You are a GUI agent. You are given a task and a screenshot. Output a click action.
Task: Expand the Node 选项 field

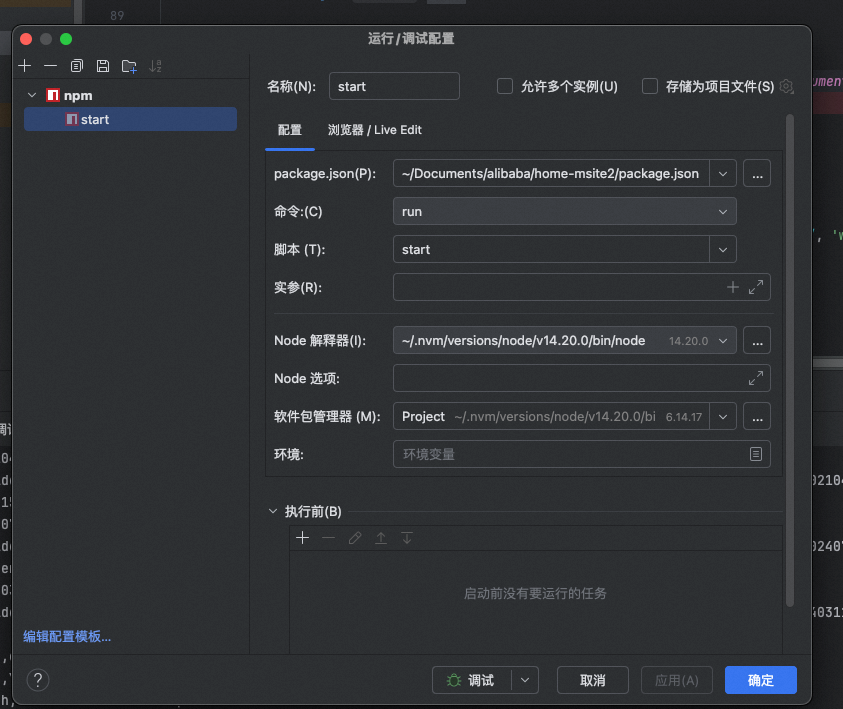click(756, 378)
